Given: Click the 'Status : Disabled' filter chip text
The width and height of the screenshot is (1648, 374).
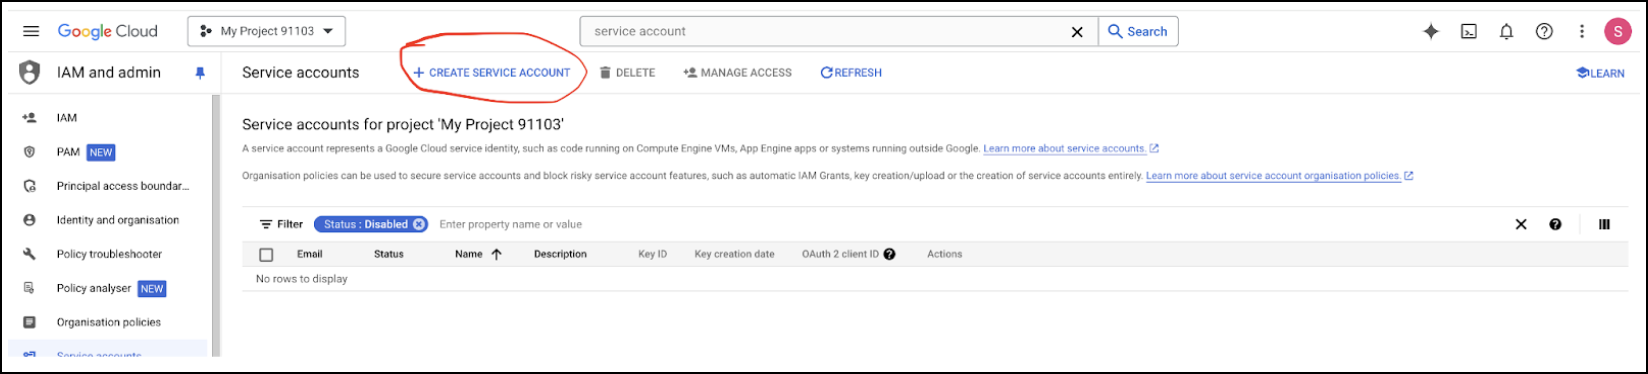Looking at the screenshot, I should pos(366,224).
